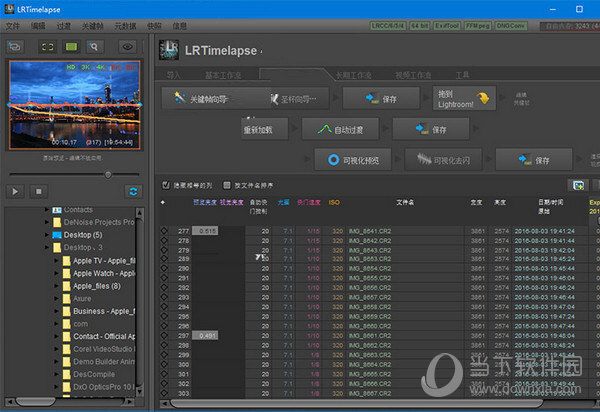Expand the Apple_files (8) folder
This screenshot has height=412, width=600.
pos(56,286)
